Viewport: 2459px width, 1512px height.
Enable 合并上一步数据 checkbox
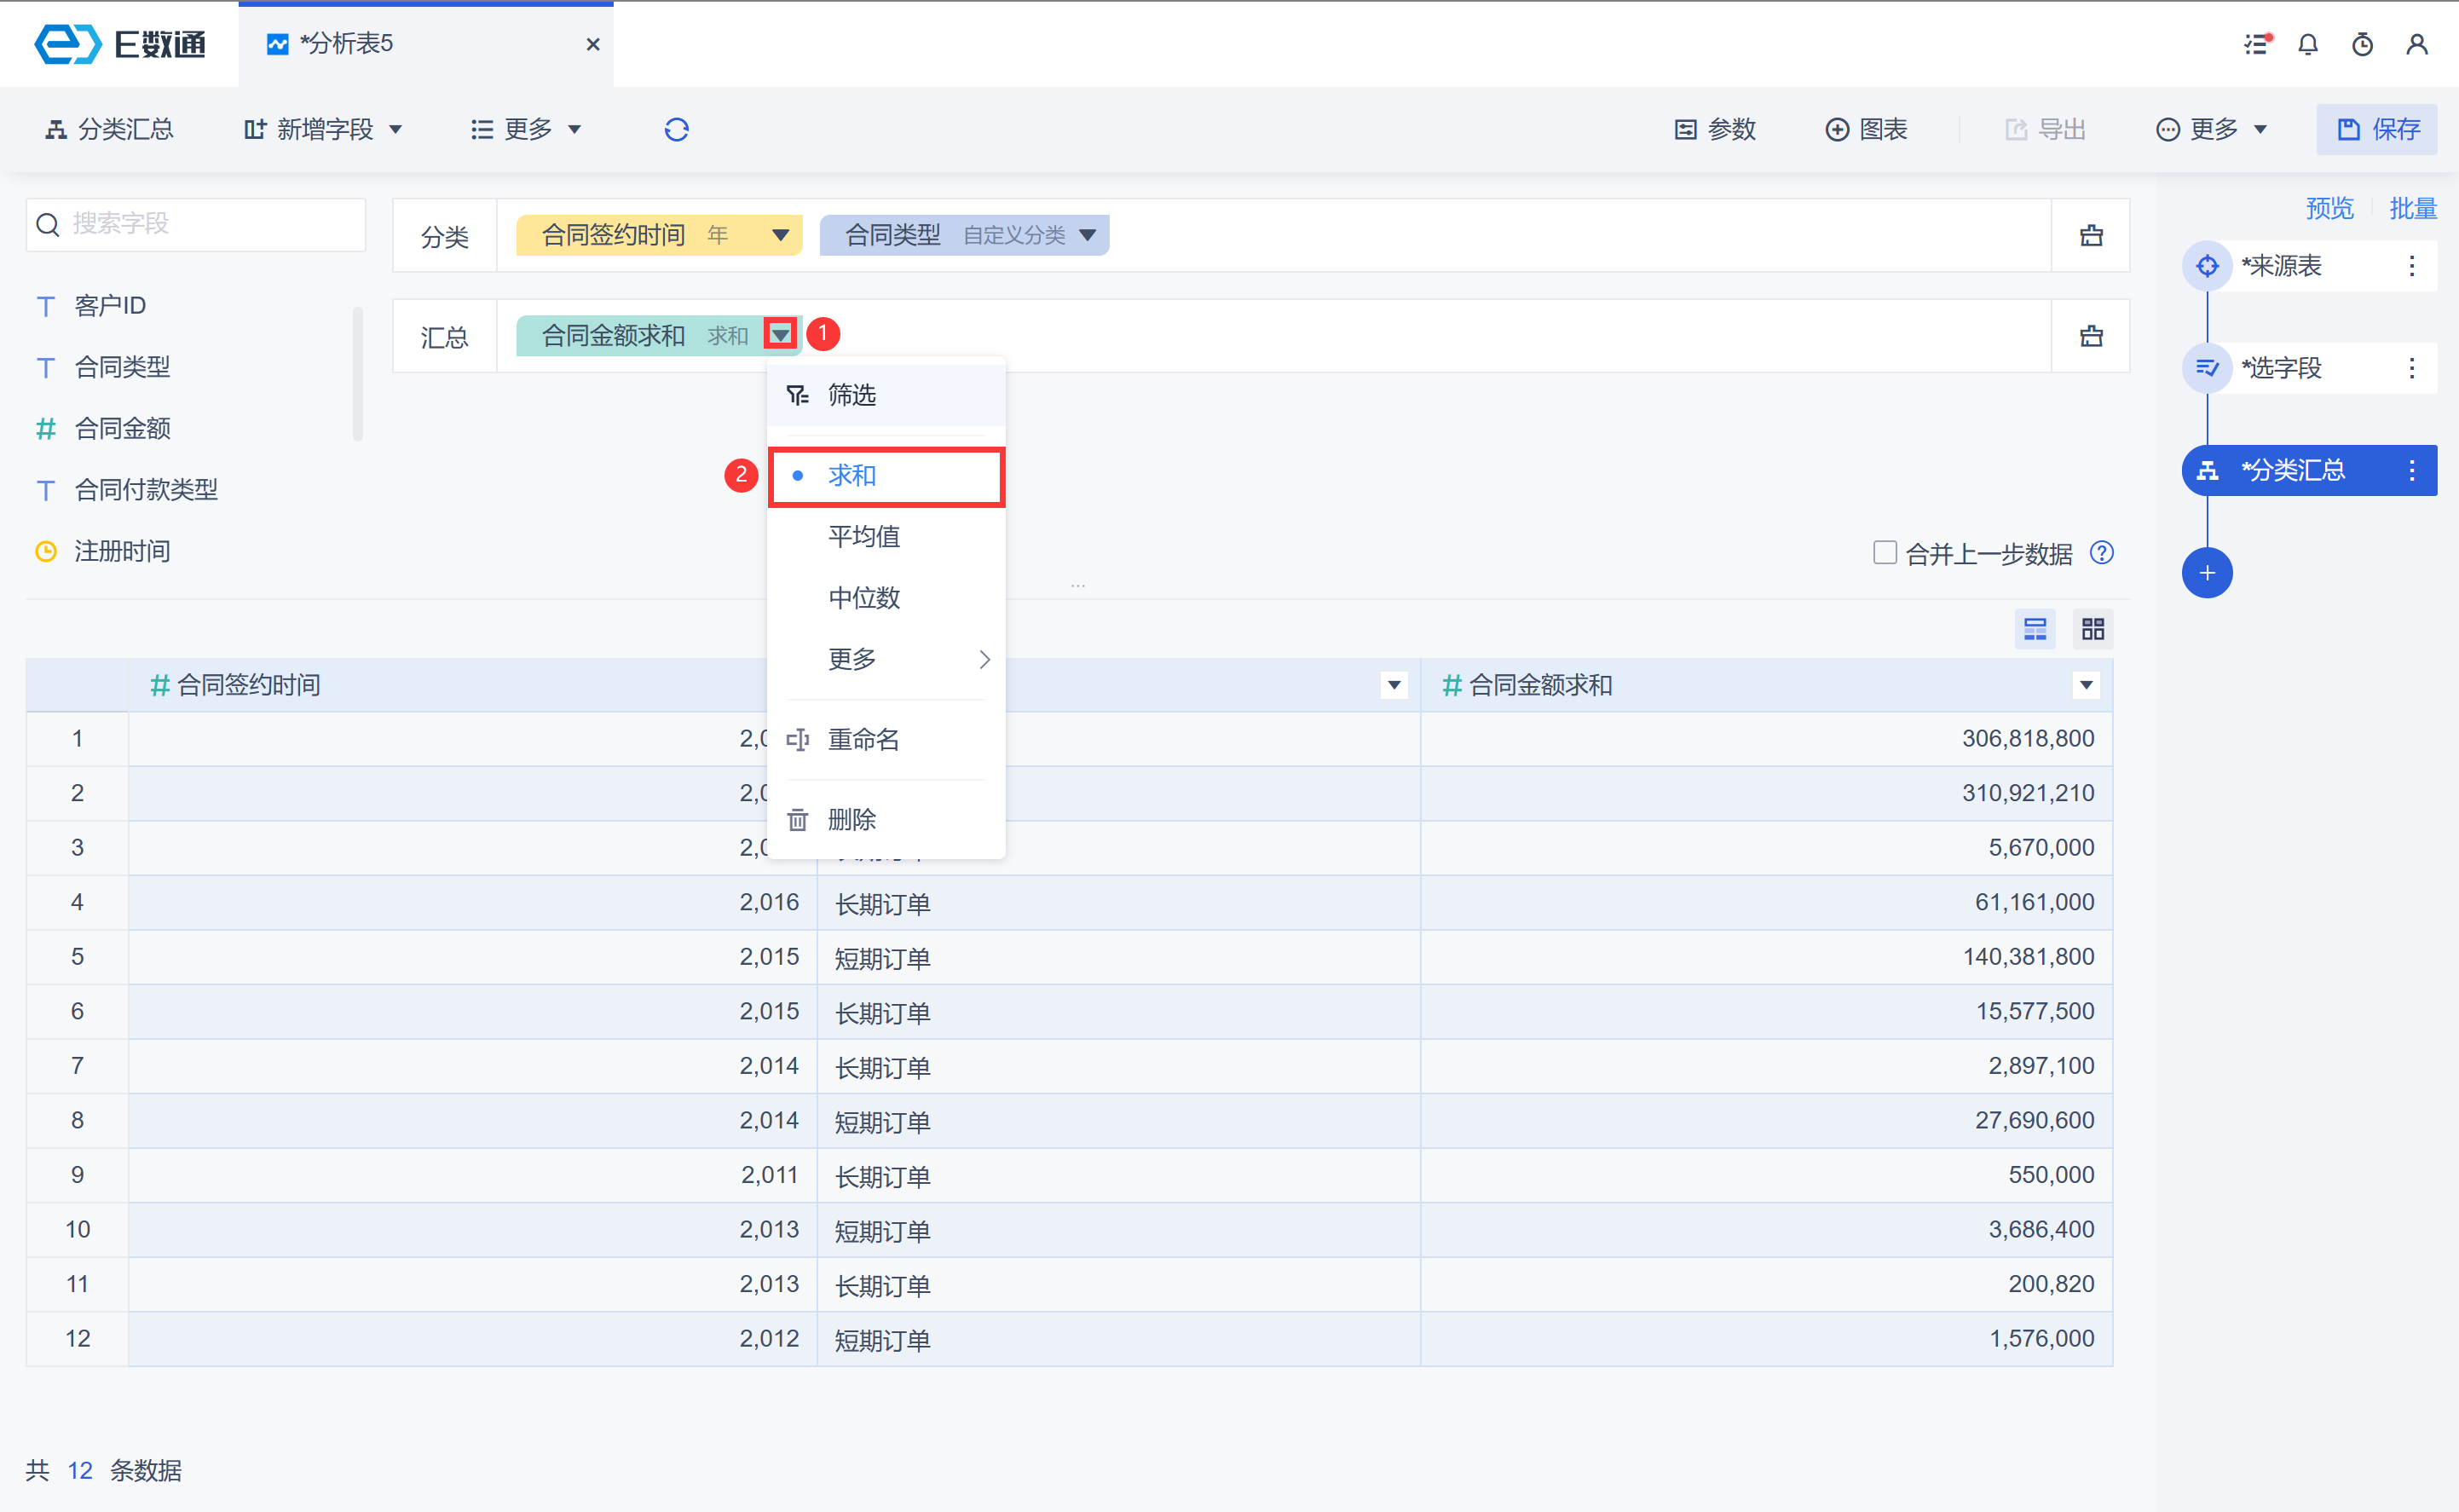pos(1885,553)
